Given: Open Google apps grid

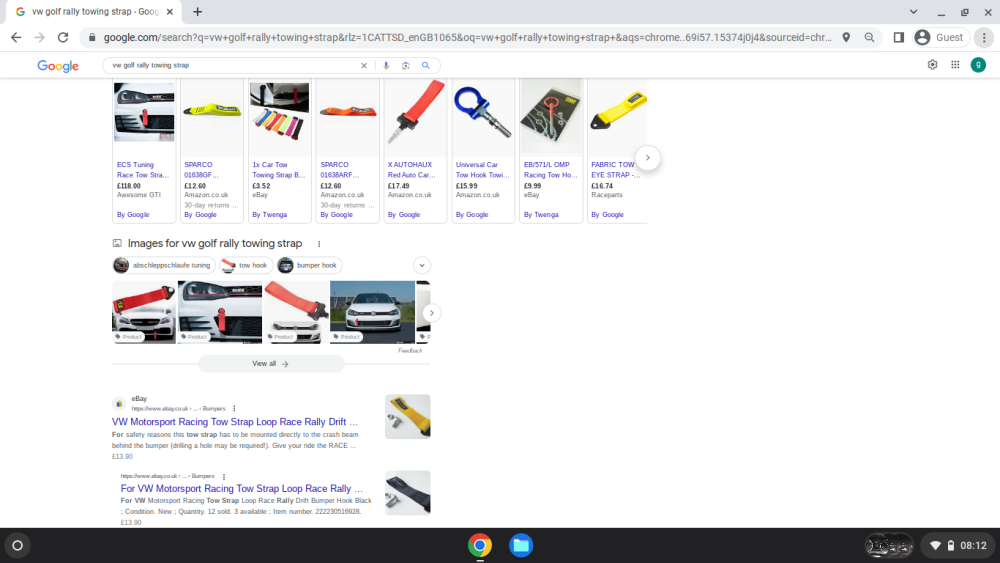Looking at the screenshot, I should 955,64.
